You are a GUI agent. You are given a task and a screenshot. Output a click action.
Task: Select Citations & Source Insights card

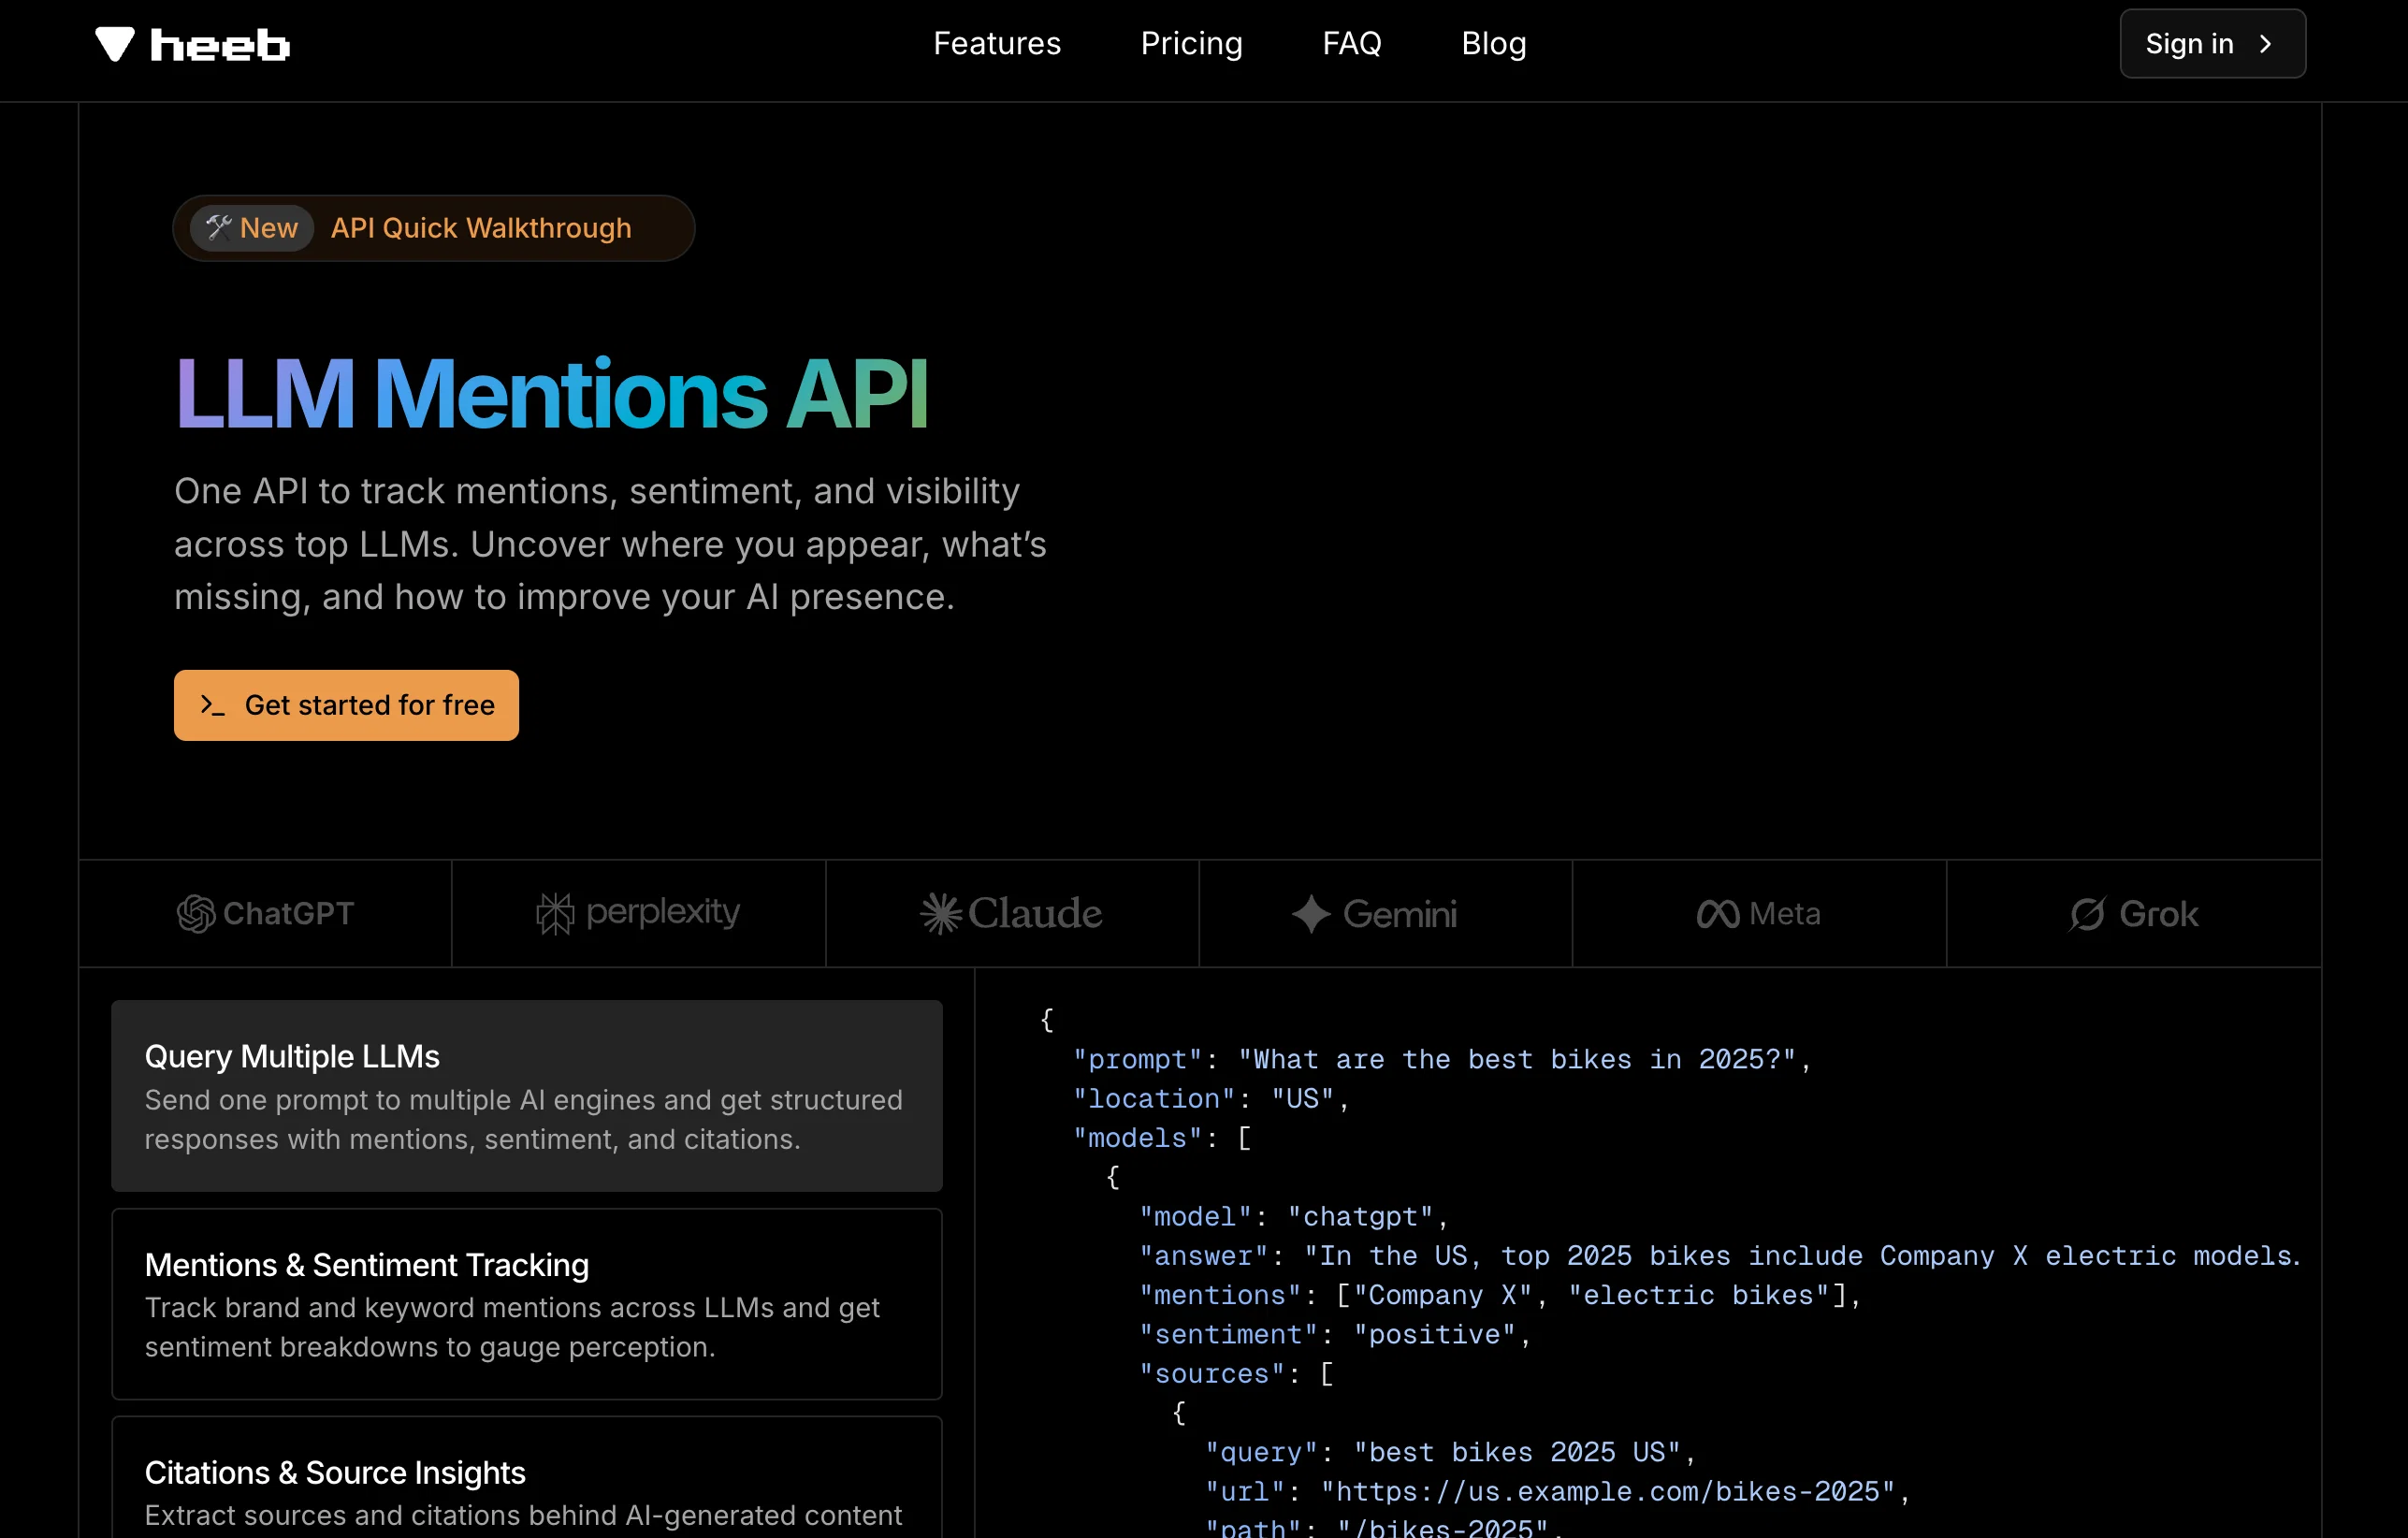(x=527, y=1477)
